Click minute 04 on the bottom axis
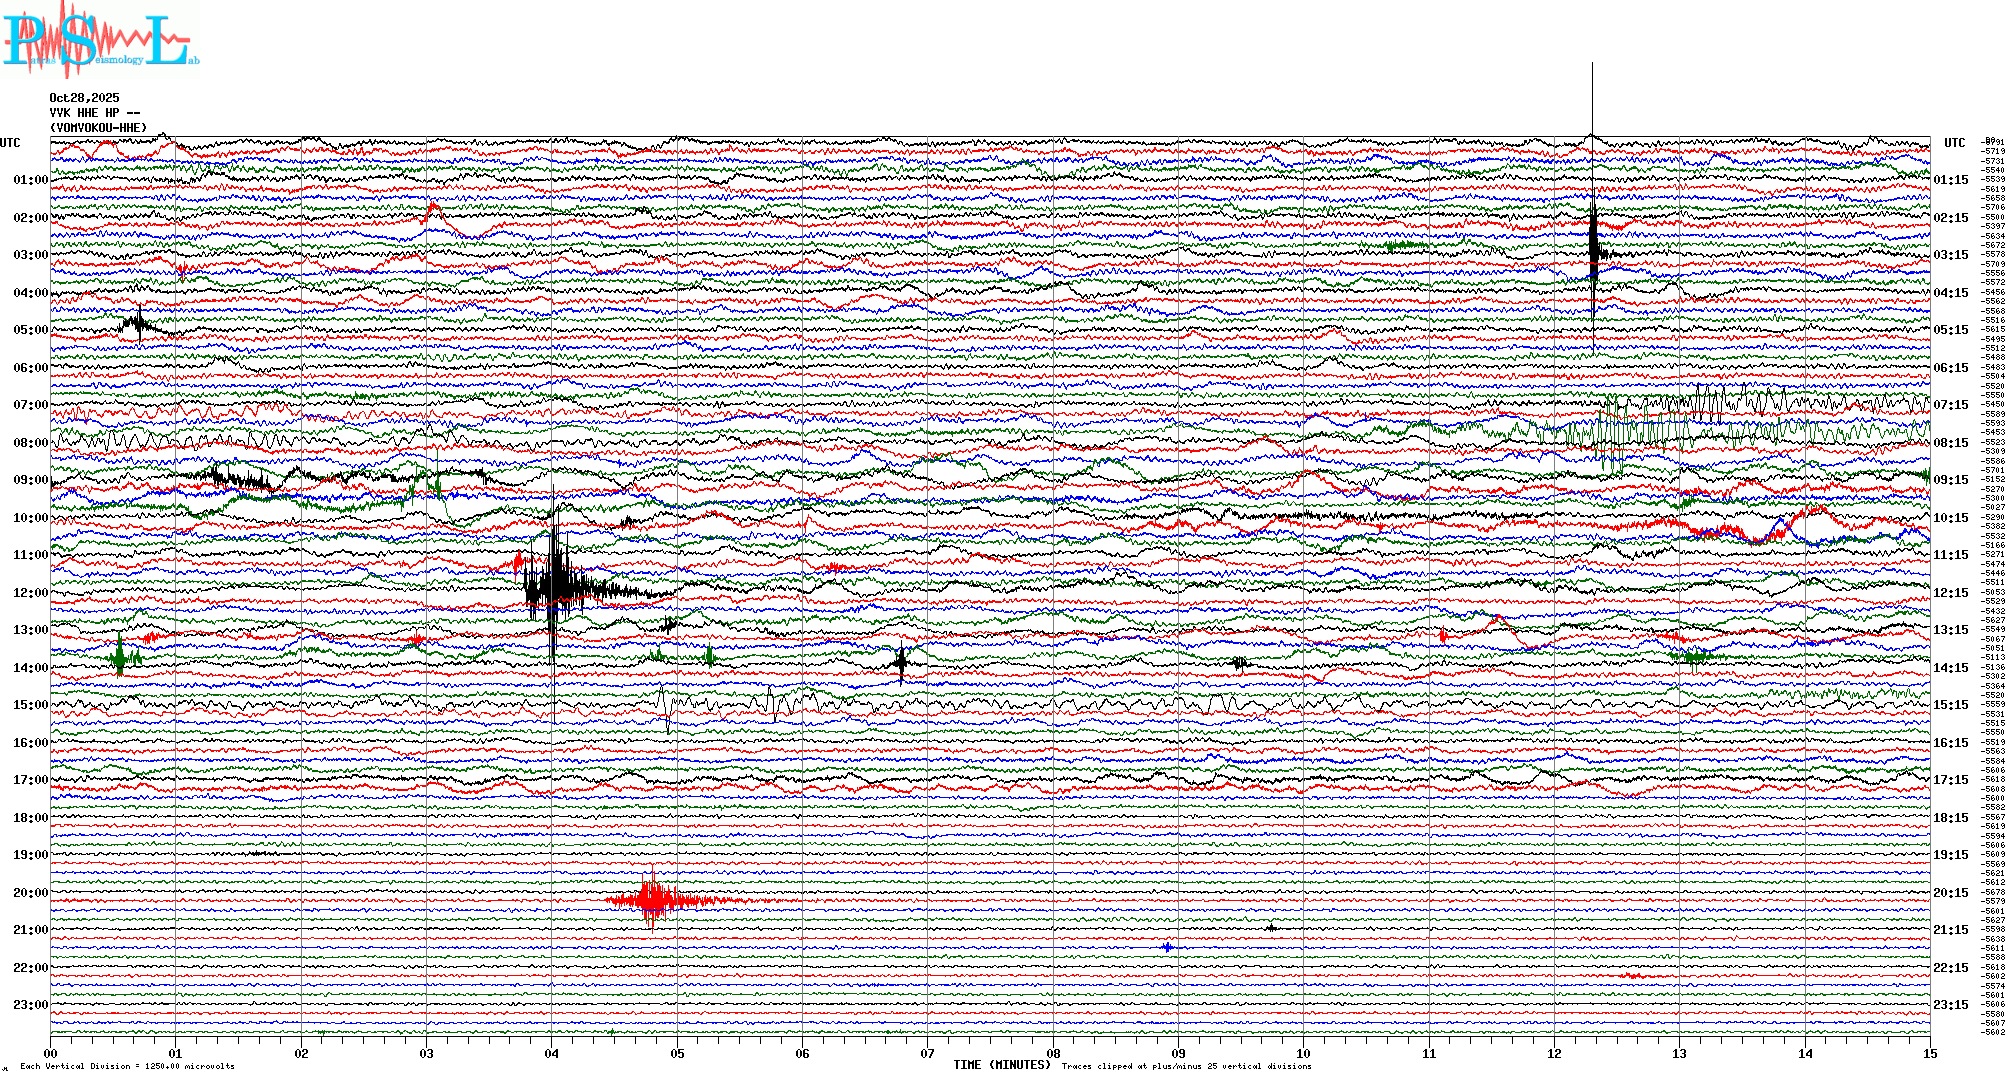 coord(552,1053)
